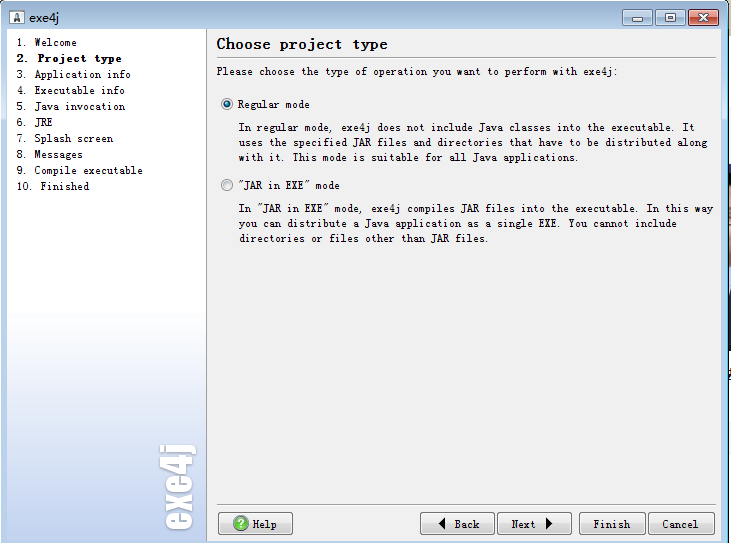Click the green Help question mark icon
Image resolution: width=731 pixels, height=543 pixels.
[241, 524]
